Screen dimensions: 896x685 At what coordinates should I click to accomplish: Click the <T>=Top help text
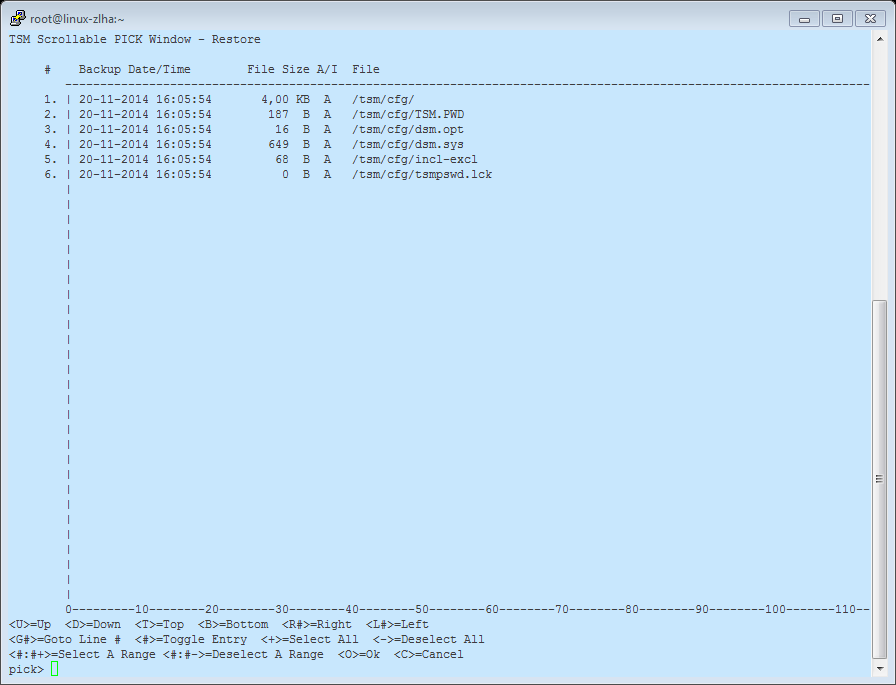point(159,624)
